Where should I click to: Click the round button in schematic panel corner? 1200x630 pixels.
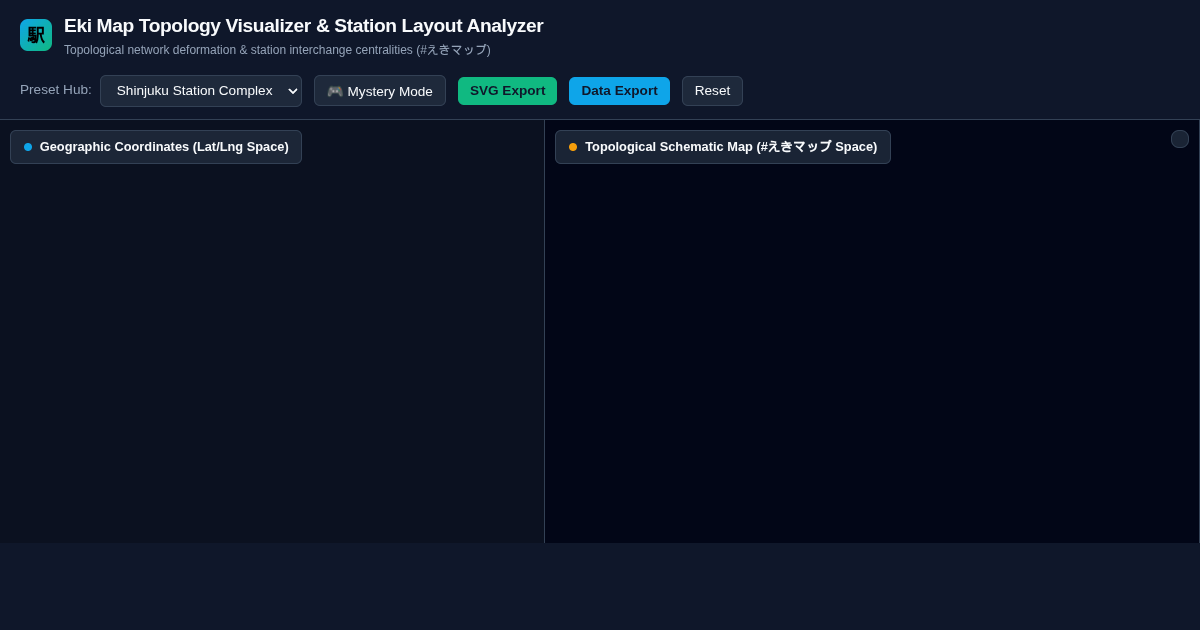coord(1180,139)
